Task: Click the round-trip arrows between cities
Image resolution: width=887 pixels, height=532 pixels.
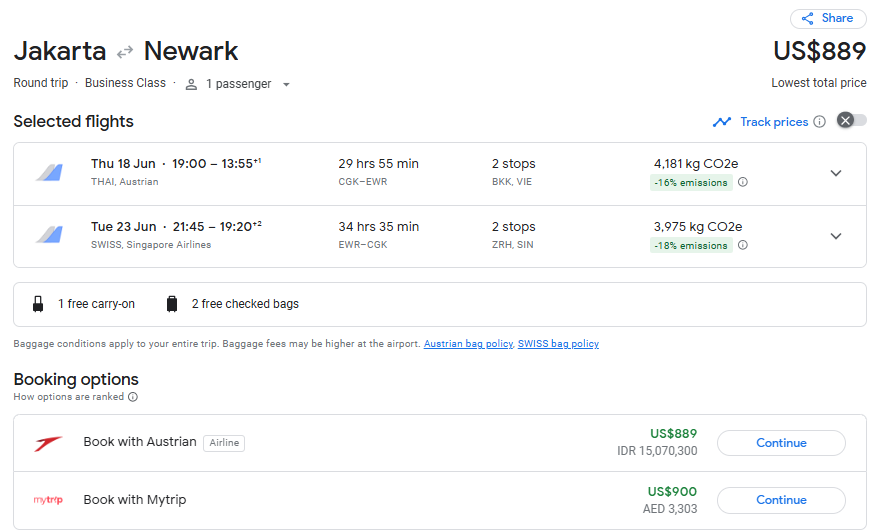Action: 125,52
